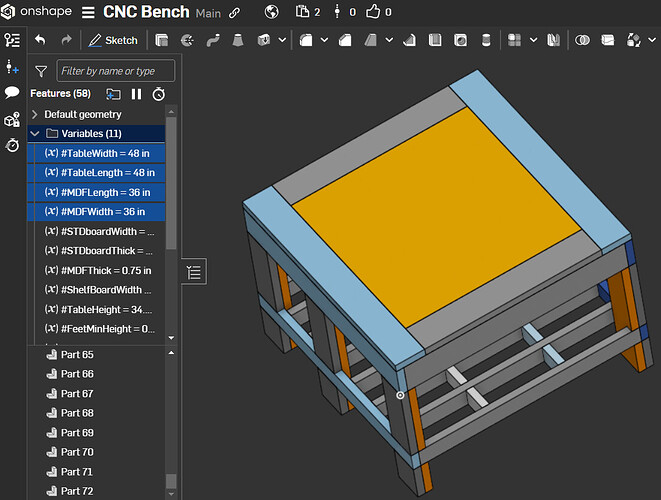Toggle pause regeneration button
Viewport: 661px width, 500px height.
(x=136, y=94)
